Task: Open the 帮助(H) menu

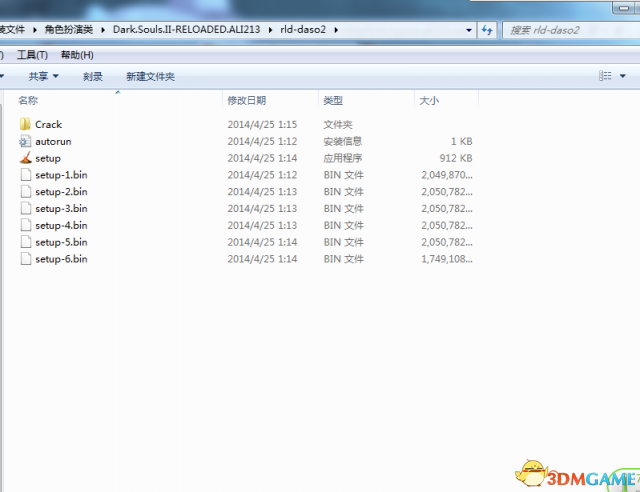Action: tap(77, 55)
